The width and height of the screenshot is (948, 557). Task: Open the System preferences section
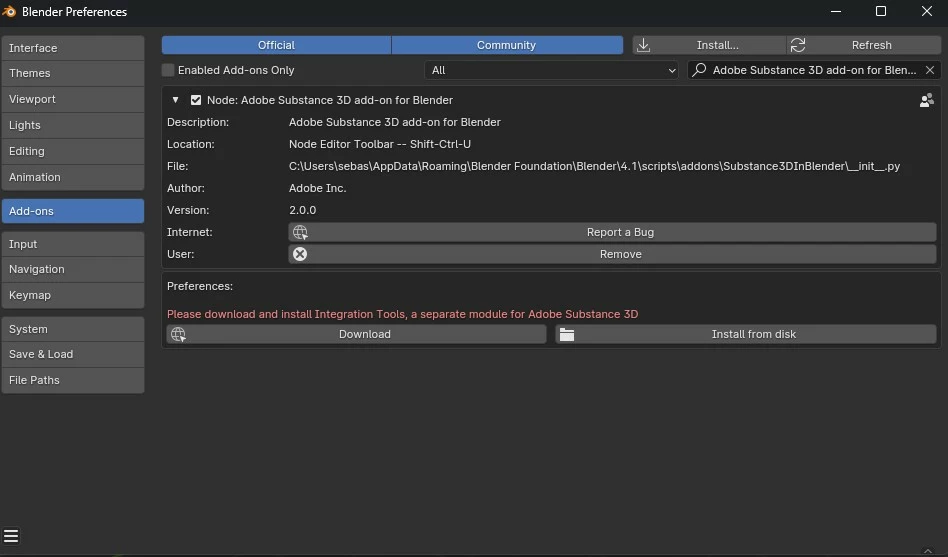[x=73, y=329]
